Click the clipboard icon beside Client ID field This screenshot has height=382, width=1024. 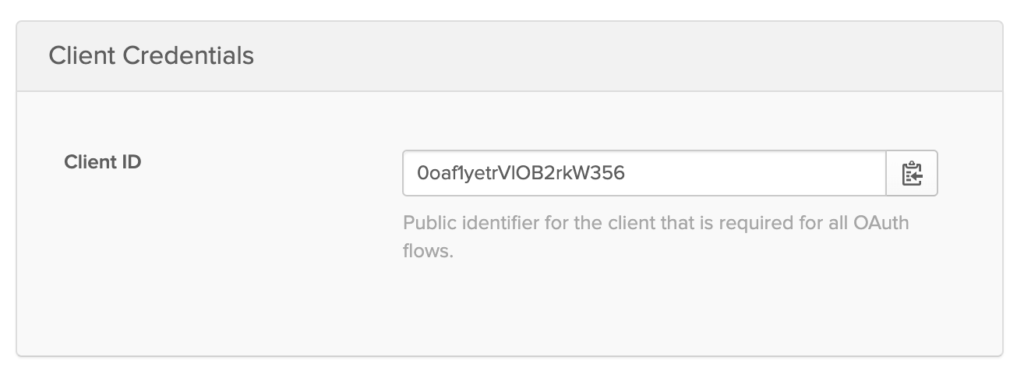coord(912,174)
